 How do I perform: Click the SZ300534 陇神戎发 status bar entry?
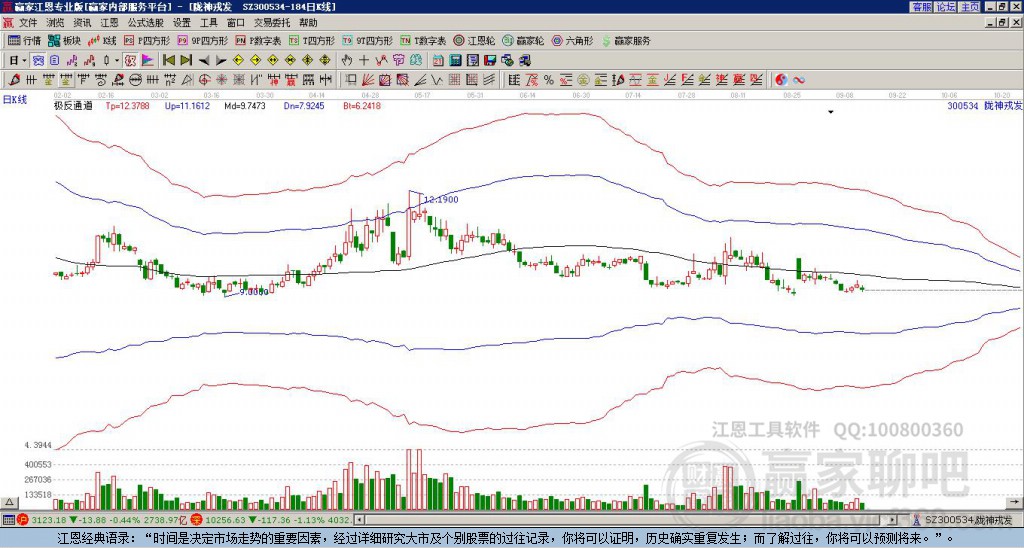point(963,520)
